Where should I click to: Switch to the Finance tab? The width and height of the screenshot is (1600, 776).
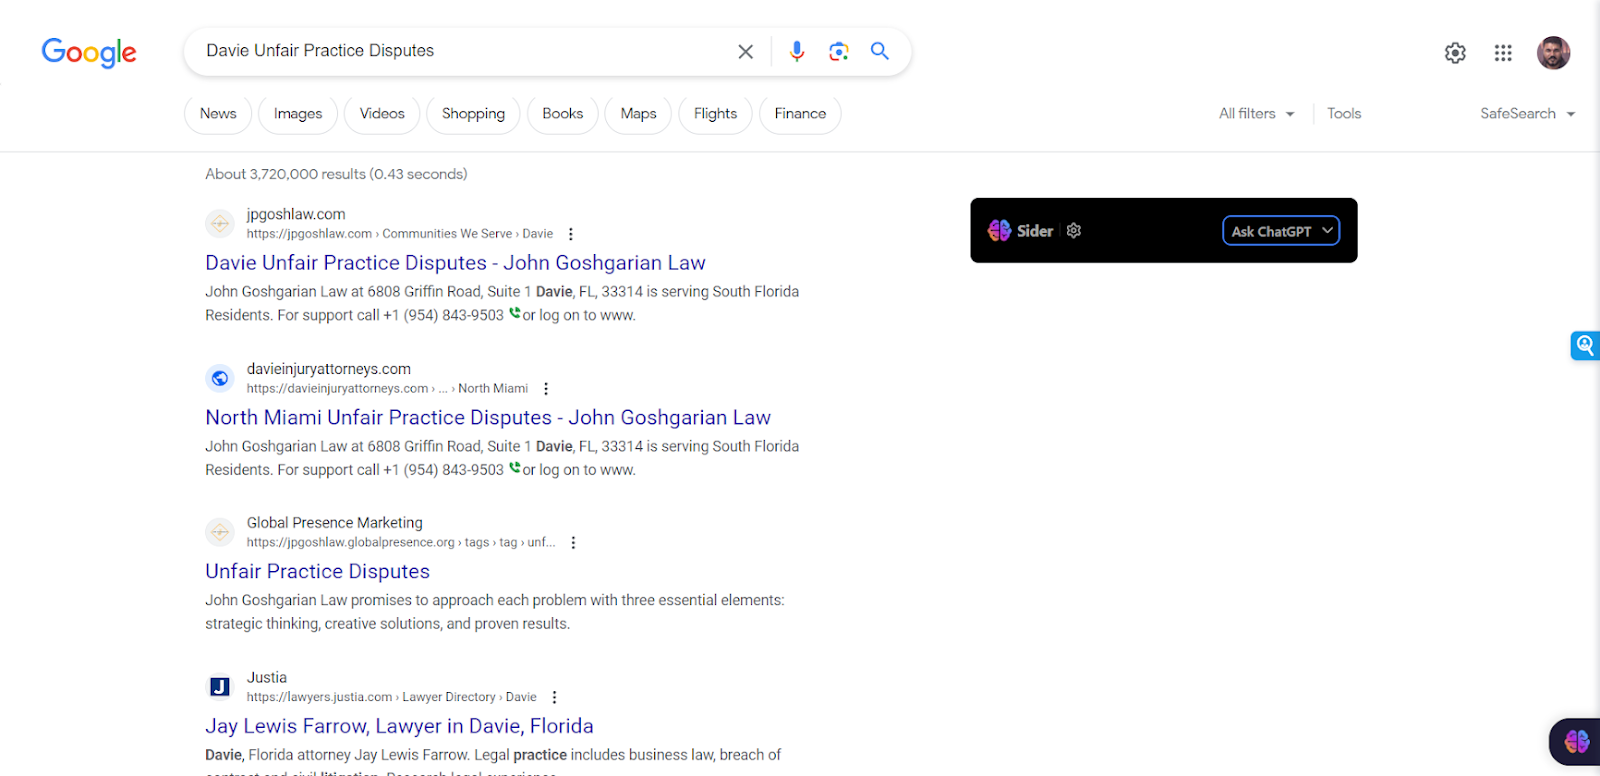coord(800,114)
